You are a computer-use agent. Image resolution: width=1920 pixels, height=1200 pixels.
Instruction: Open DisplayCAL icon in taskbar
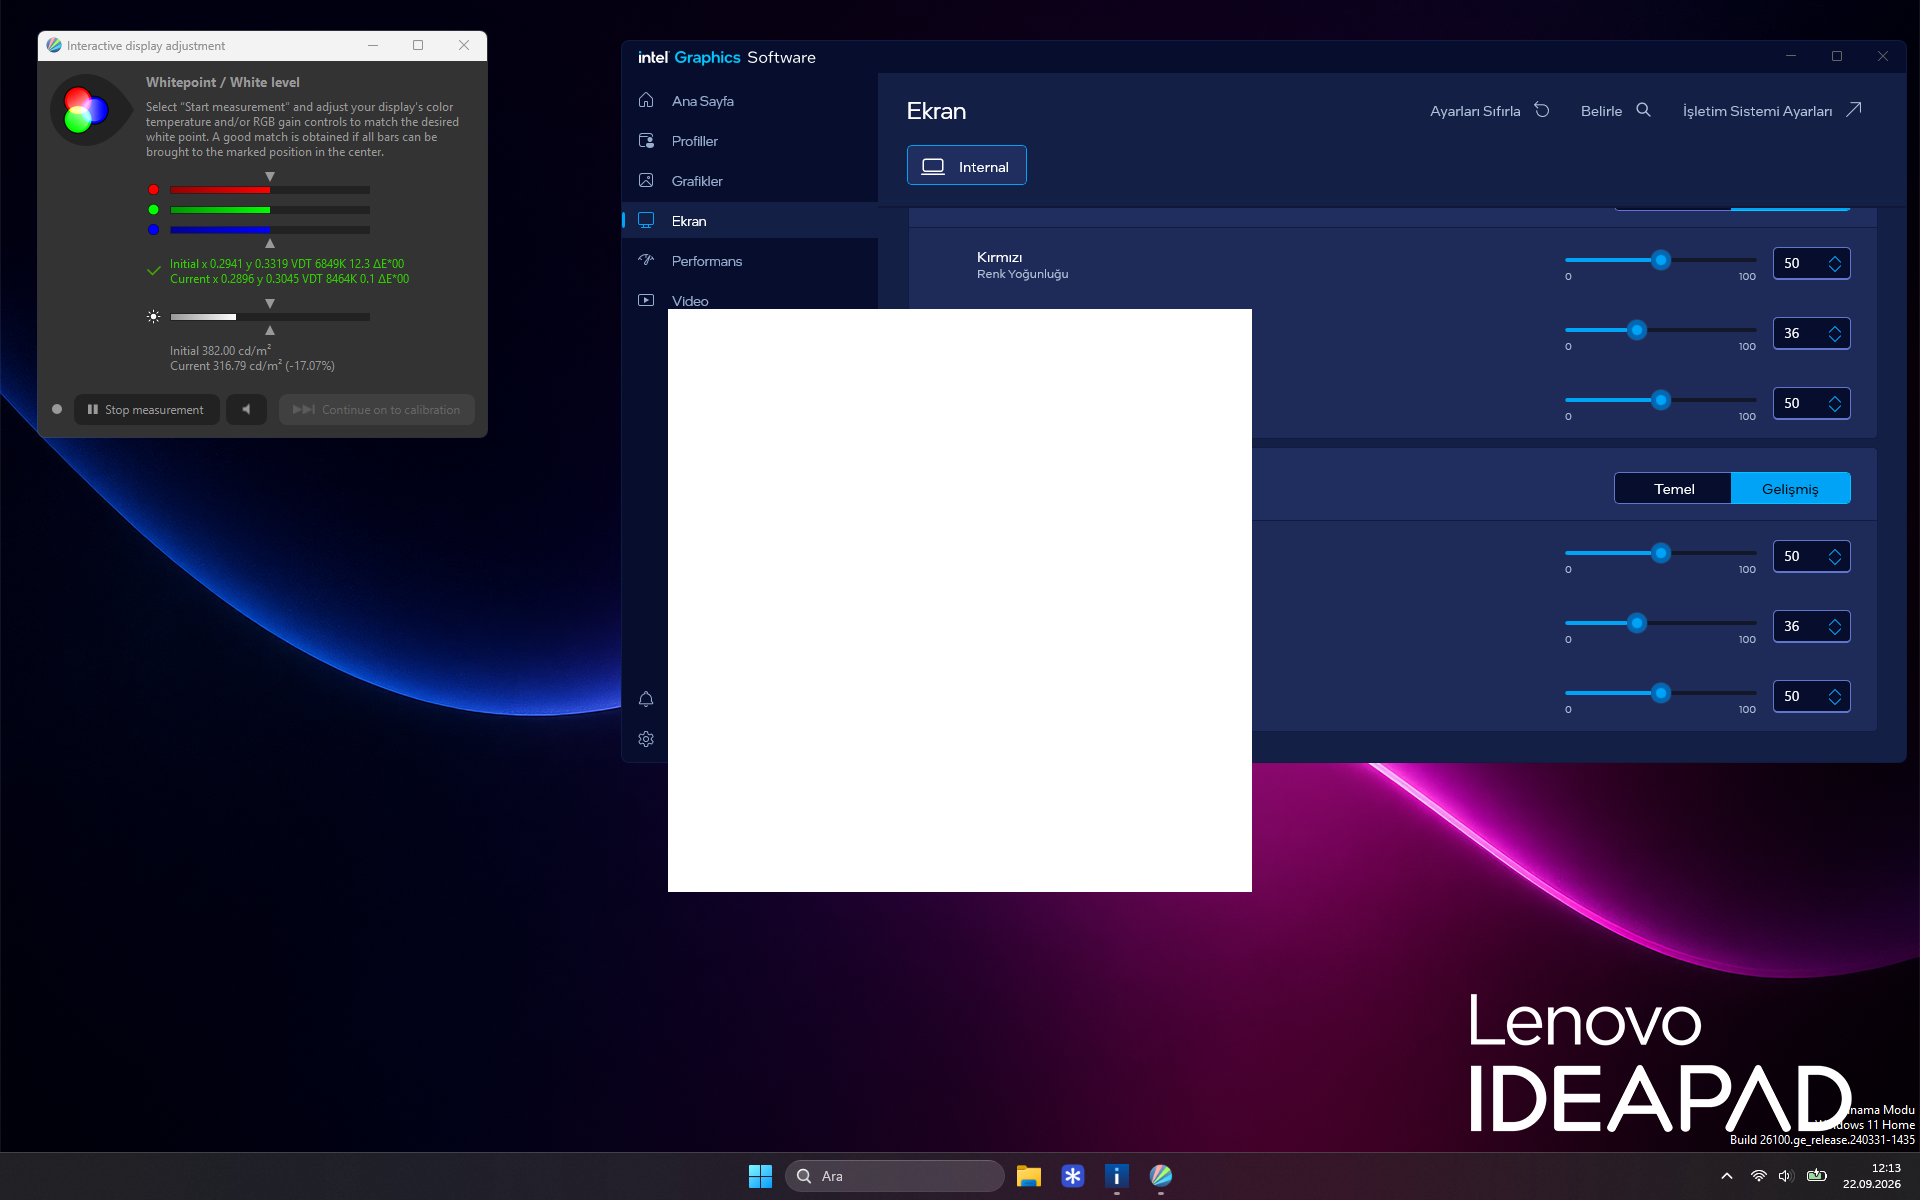point(1161,1176)
